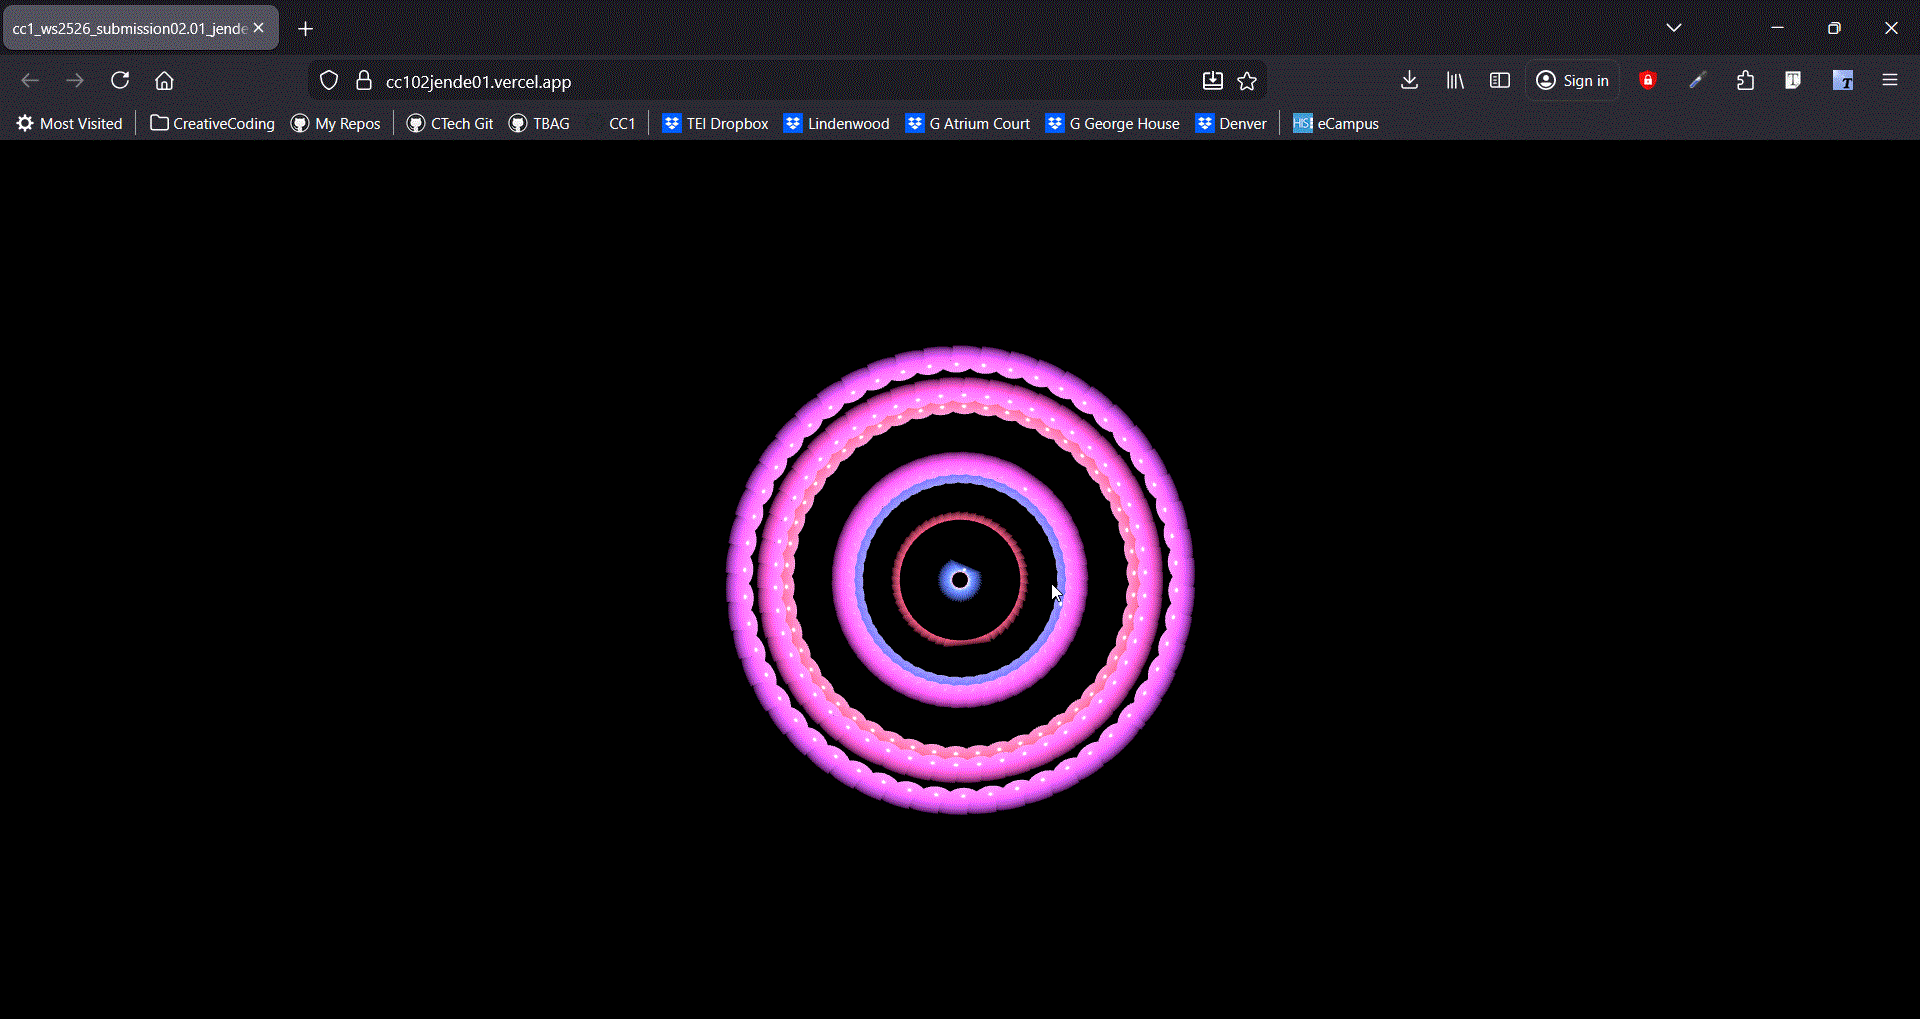1920x1020 pixels.
Task: Open the Extensions puzzle piece menu
Action: (x=1745, y=81)
